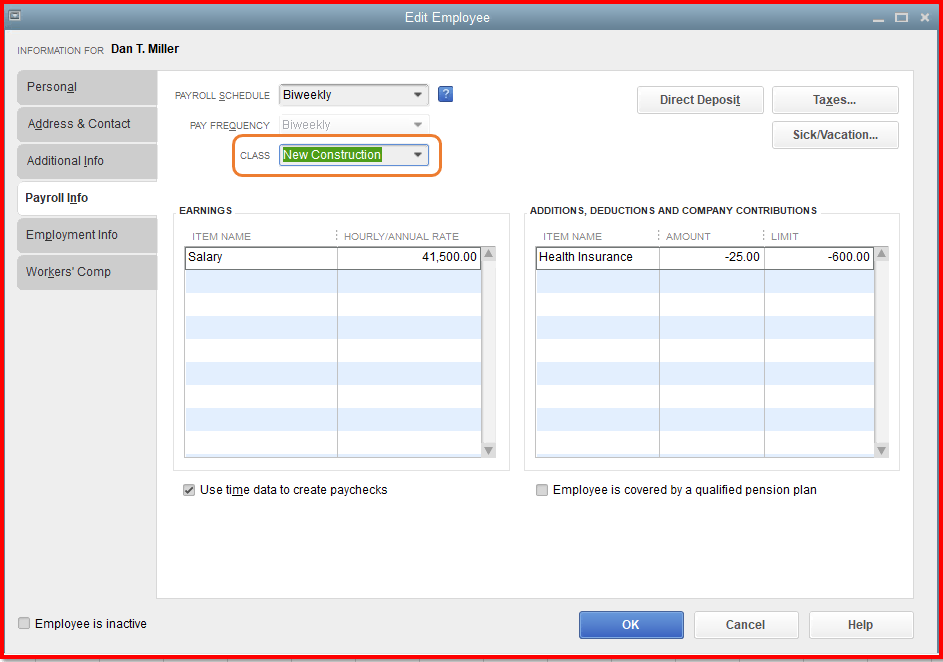Image resolution: width=943 pixels, height=662 pixels.
Task: Open the Pay Frequency dropdown
Action: (418, 124)
